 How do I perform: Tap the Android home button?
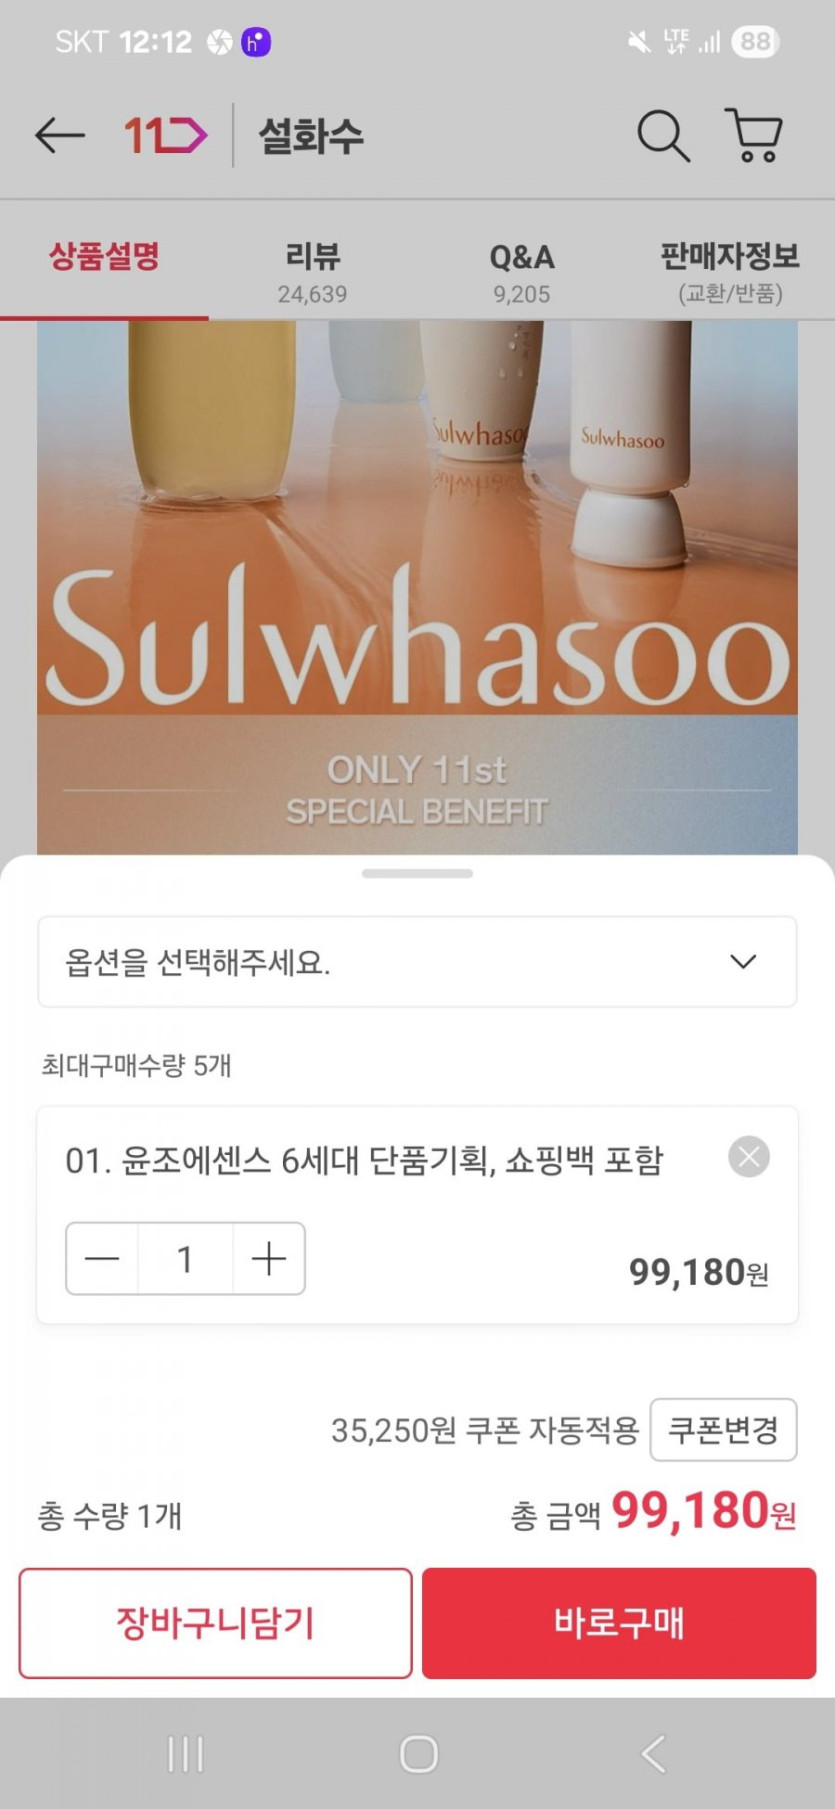point(418,1754)
